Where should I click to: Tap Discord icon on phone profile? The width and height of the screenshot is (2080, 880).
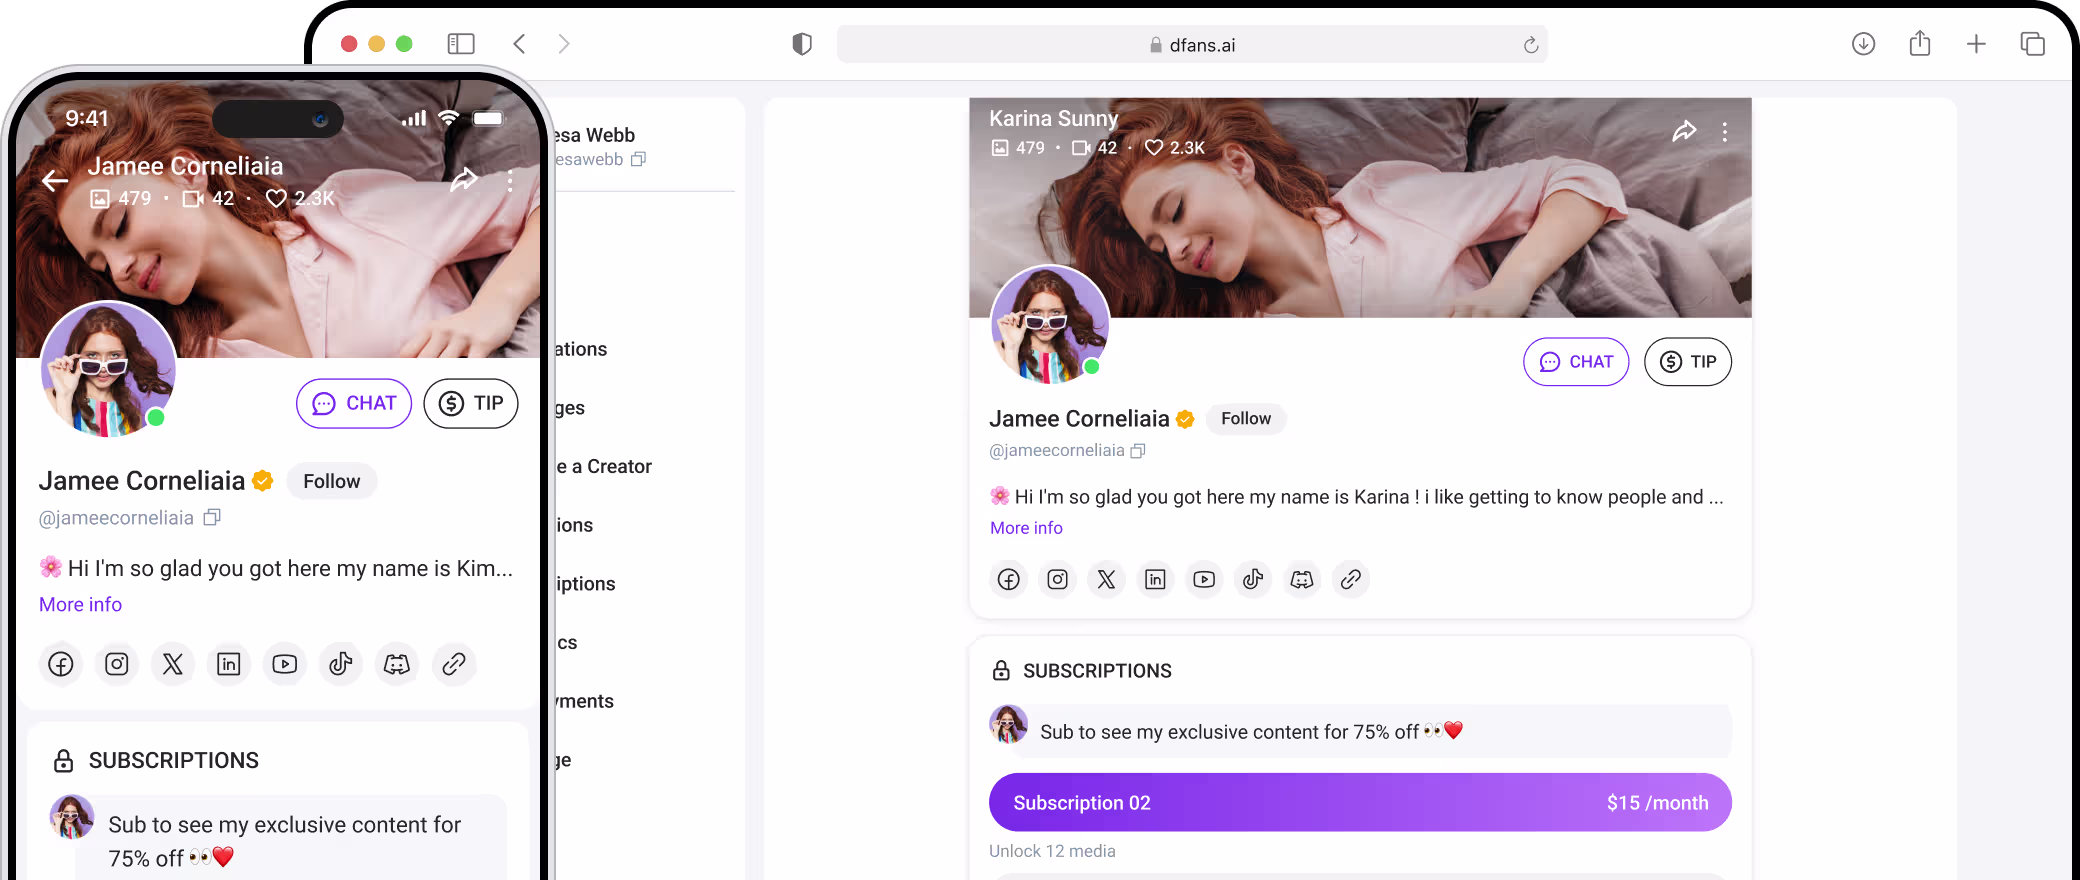point(397,664)
